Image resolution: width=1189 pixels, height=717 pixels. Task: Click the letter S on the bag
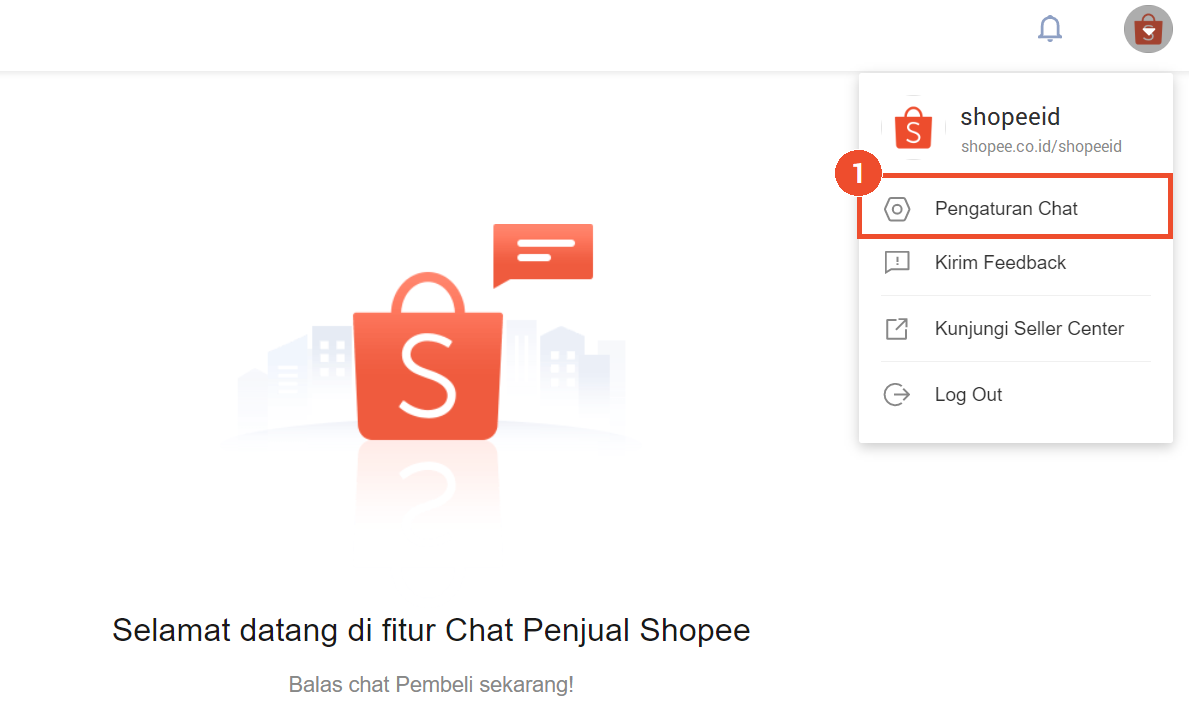point(428,377)
